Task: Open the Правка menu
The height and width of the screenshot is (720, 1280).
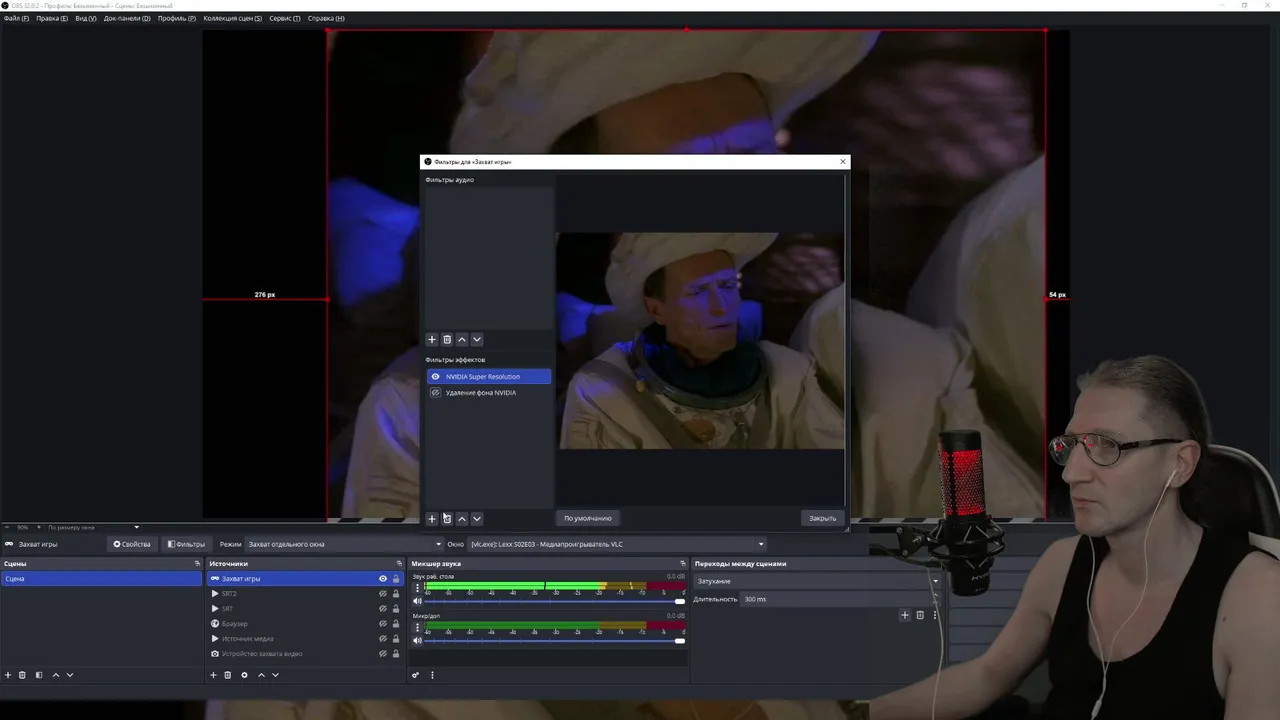Action: coord(52,18)
